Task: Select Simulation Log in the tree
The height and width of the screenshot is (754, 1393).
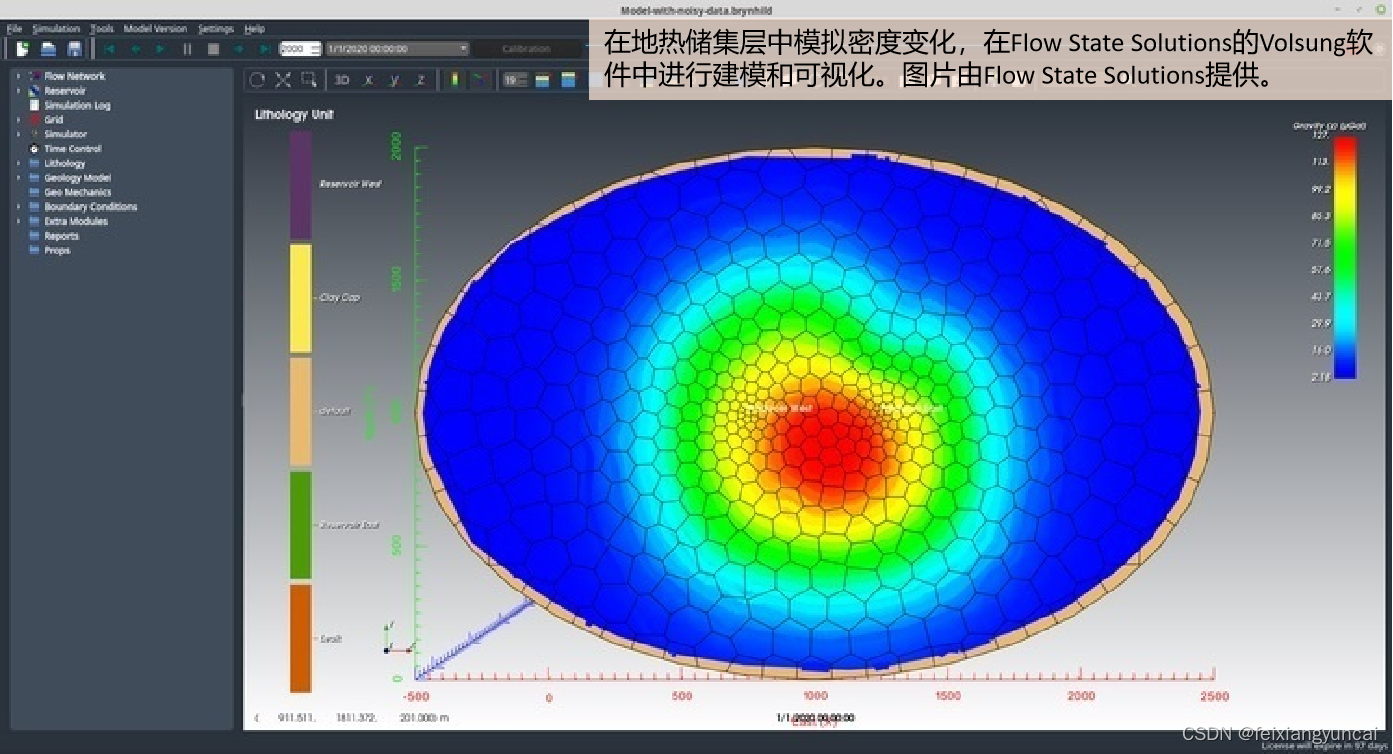Action: 77,105
